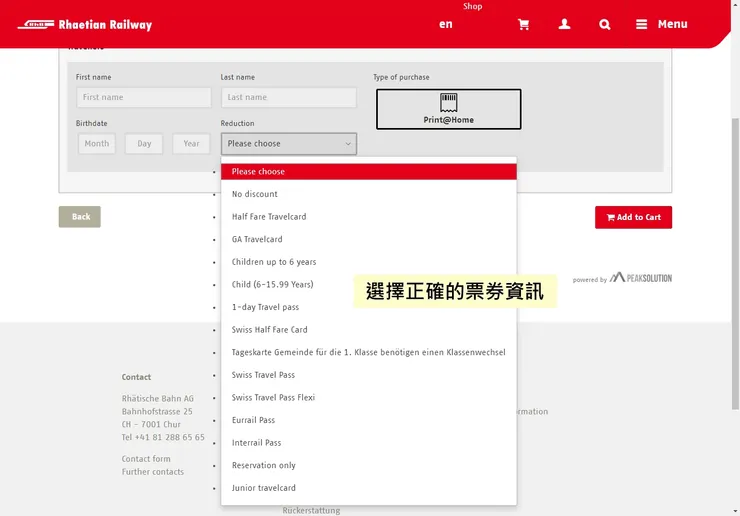Pick the 1-day Travel pass option
740x516 pixels.
[x=369, y=307]
